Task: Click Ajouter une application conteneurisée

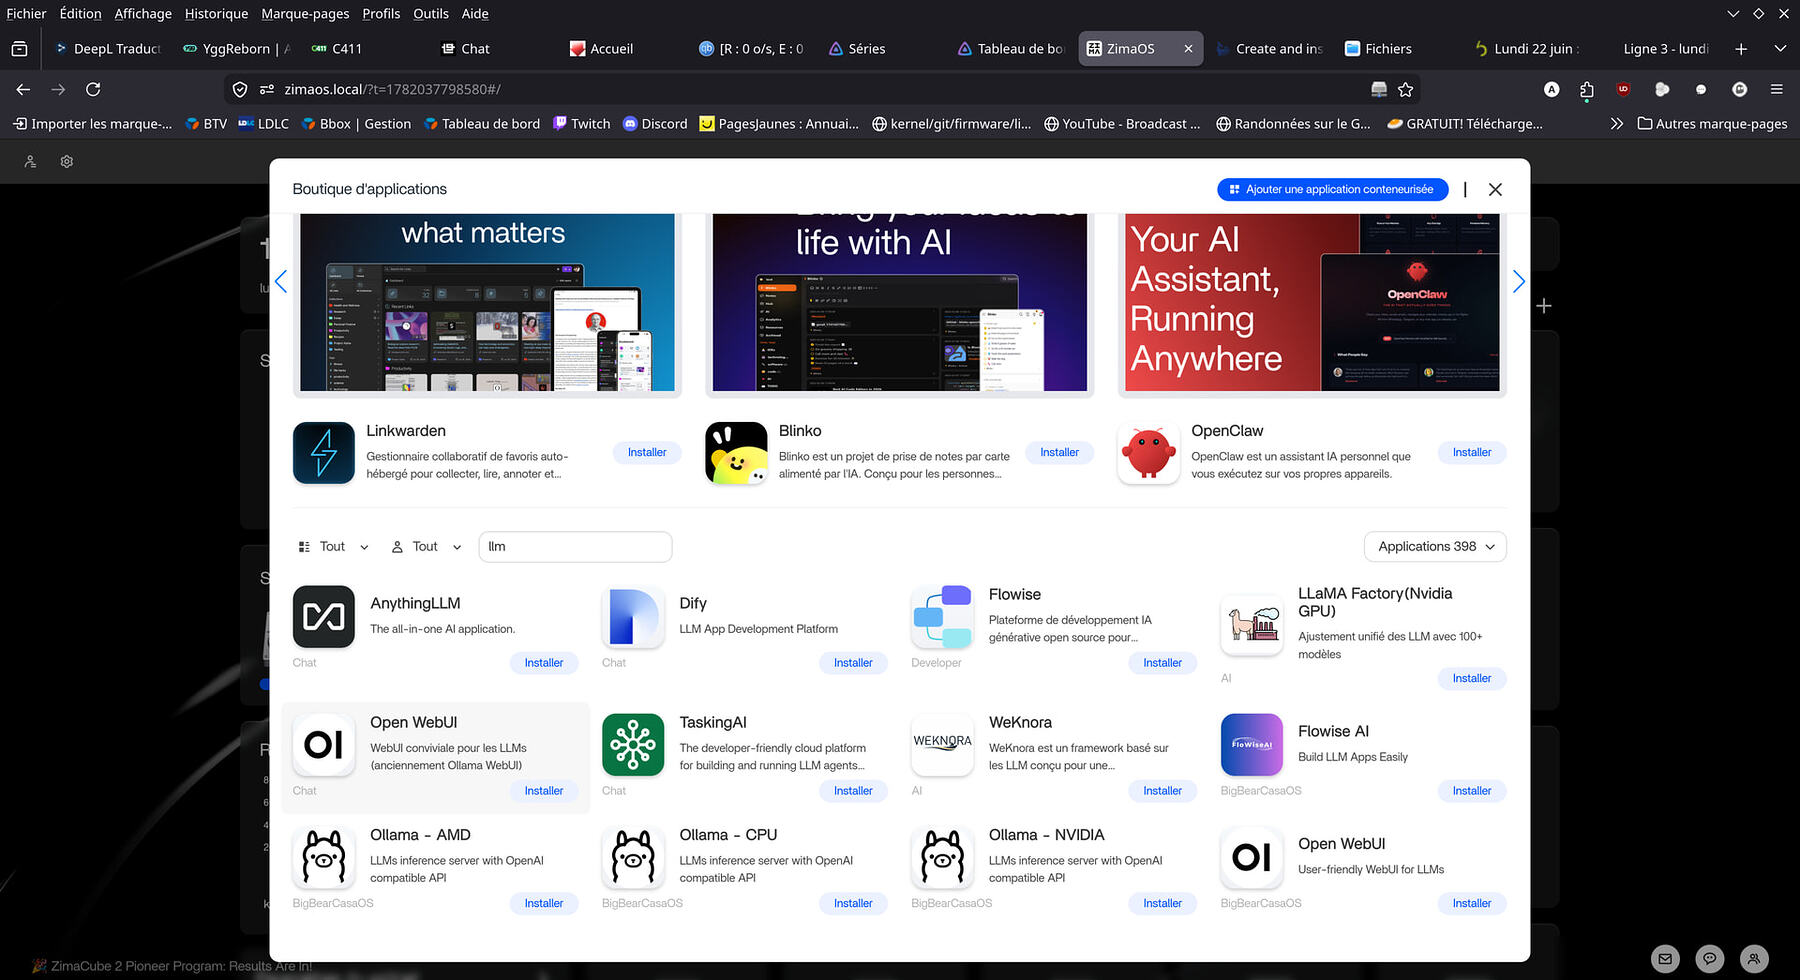Action: 1332,190
